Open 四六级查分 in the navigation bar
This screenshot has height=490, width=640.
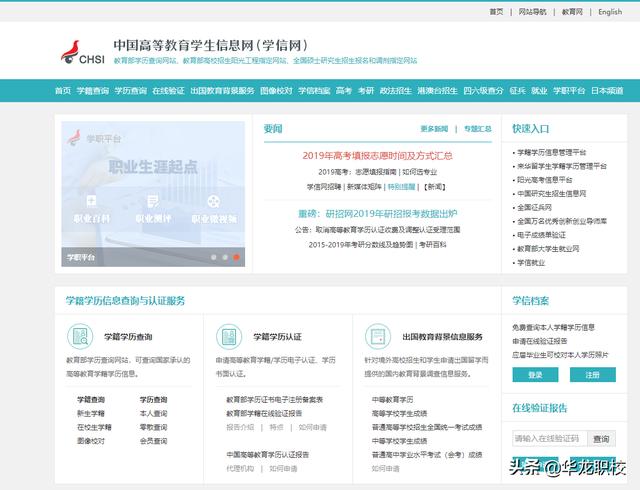[483, 91]
